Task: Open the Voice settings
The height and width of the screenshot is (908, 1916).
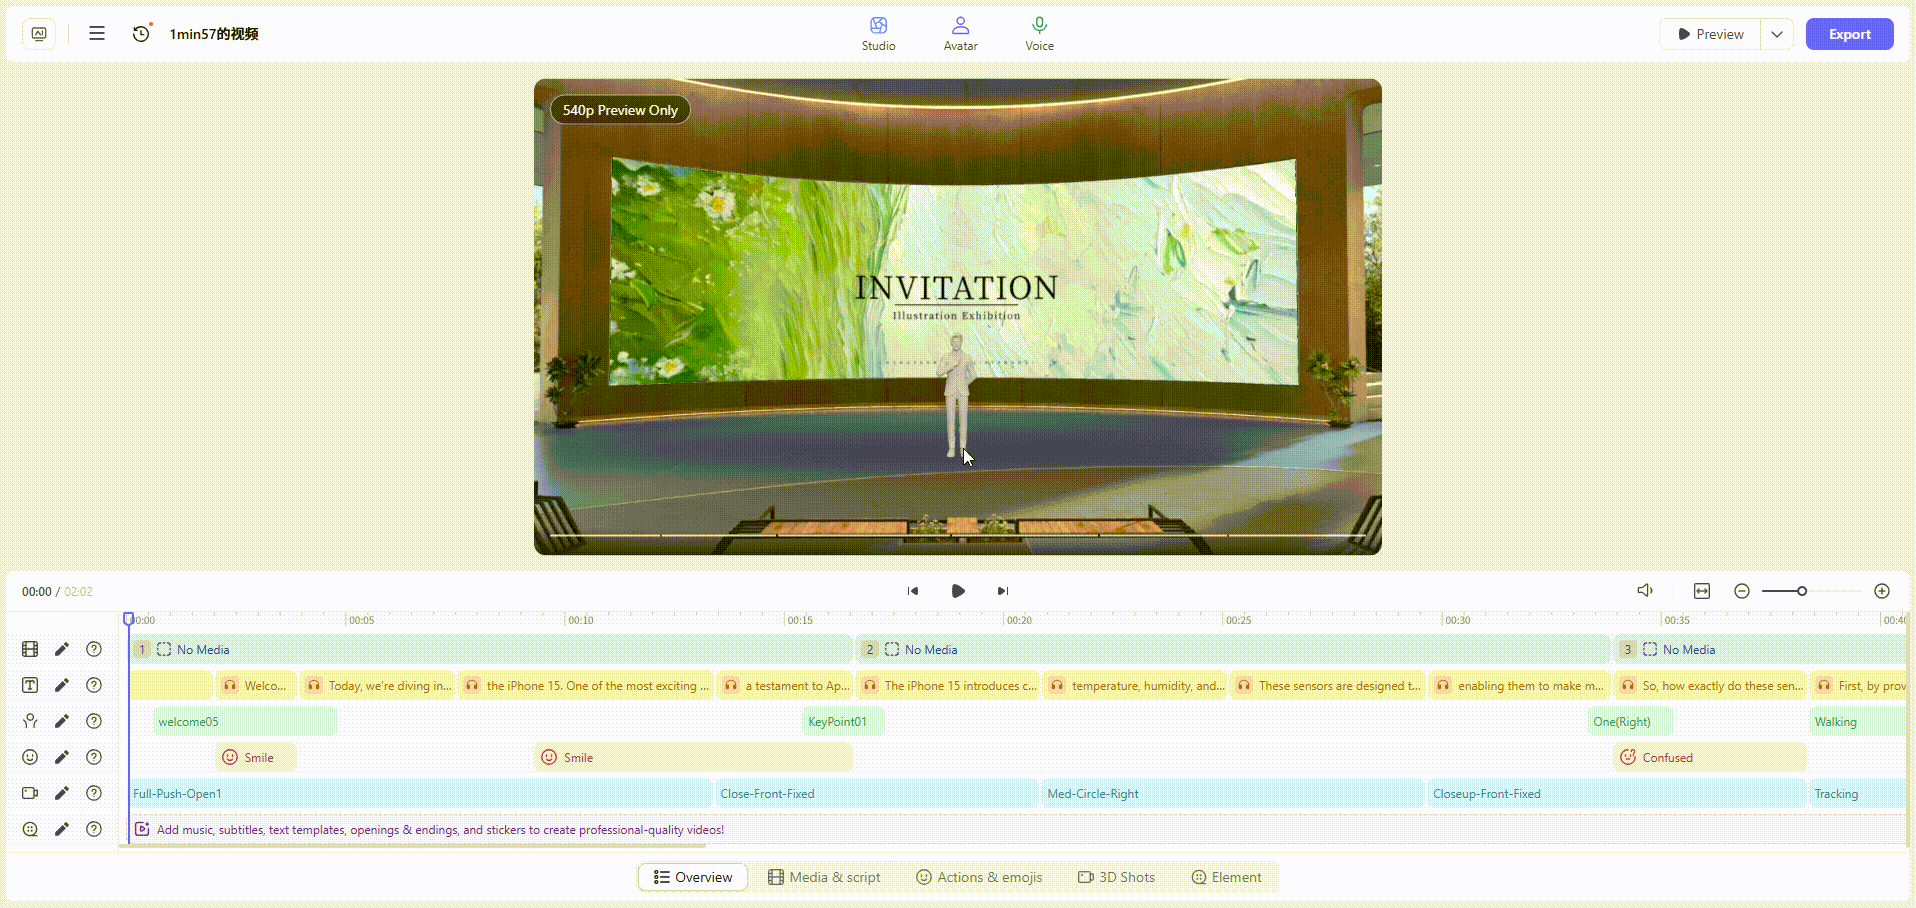Action: 1039,33
